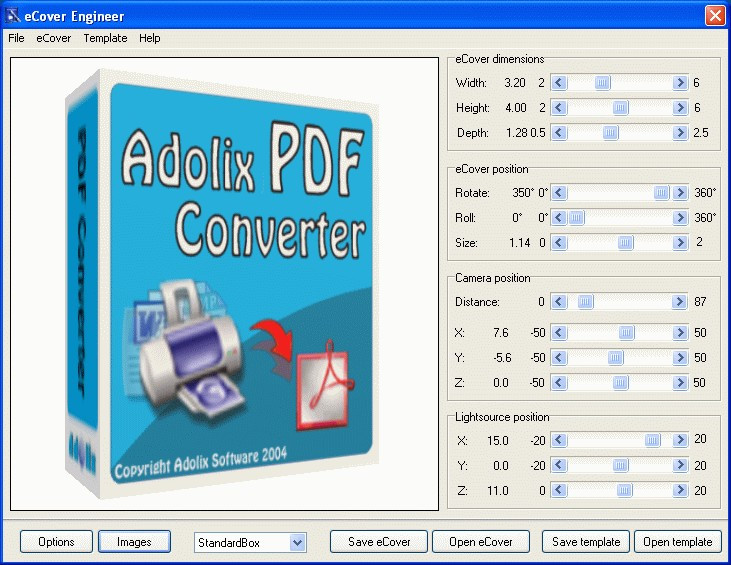This screenshot has height=565, width=731.
Task: Click the Size slider left arrow
Action: [559, 243]
